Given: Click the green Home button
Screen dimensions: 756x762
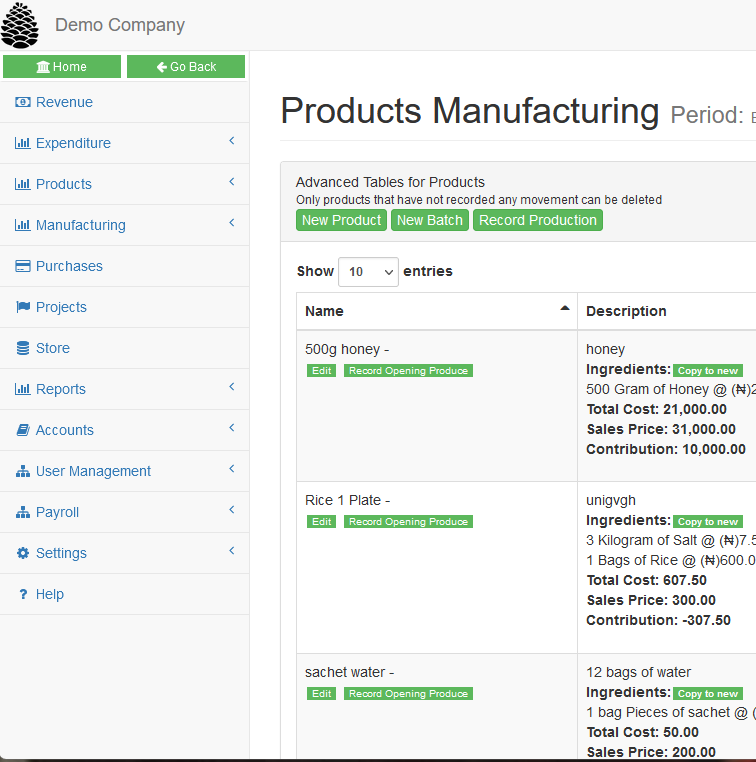Looking at the screenshot, I should point(62,67).
